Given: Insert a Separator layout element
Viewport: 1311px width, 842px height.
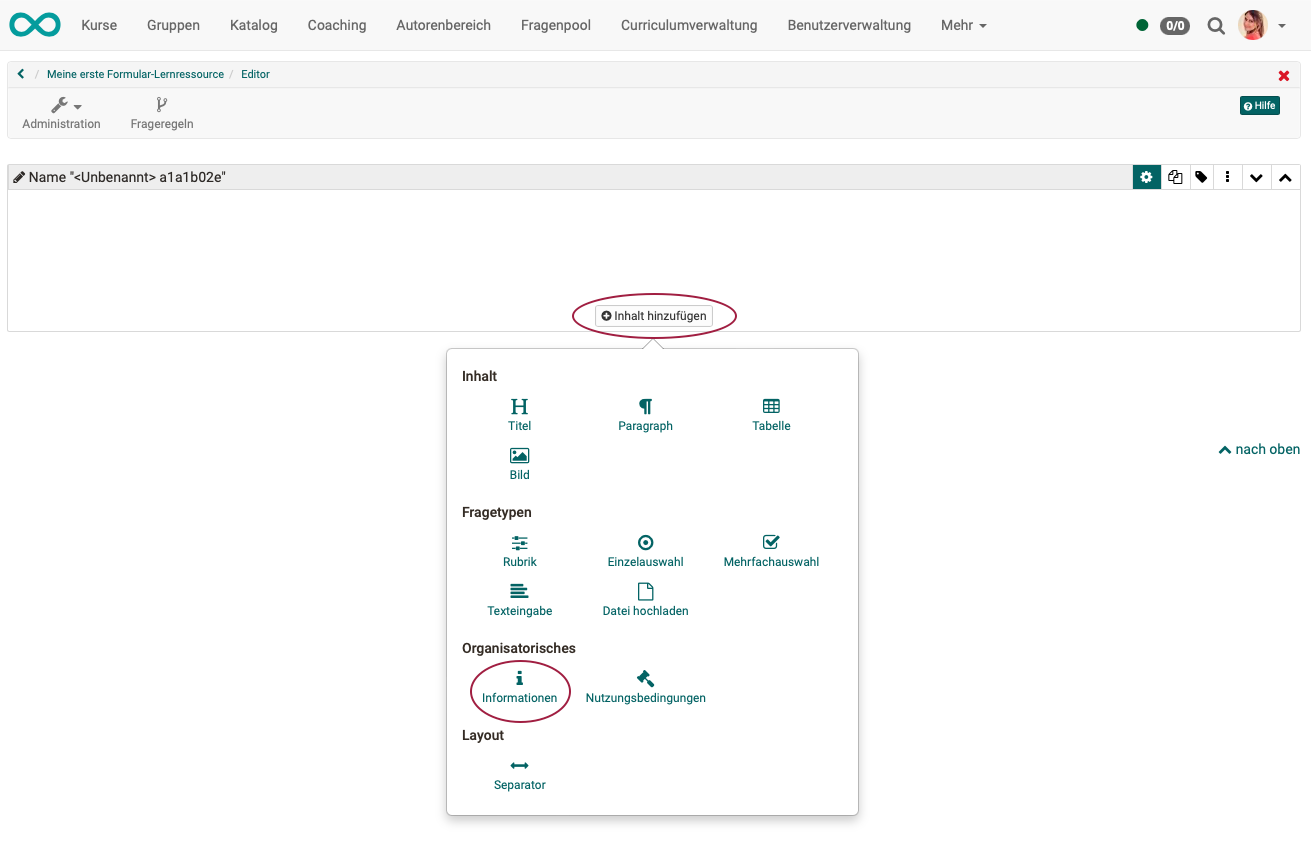Looking at the screenshot, I should (x=519, y=774).
